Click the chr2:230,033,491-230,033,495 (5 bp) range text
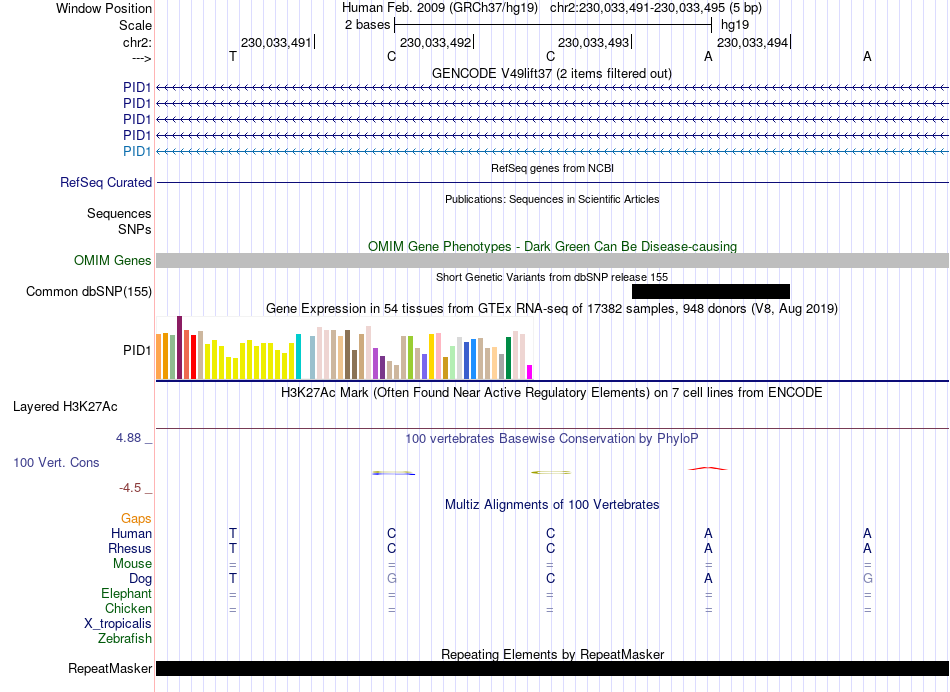The width and height of the screenshot is (950, 692). [656, 8]
